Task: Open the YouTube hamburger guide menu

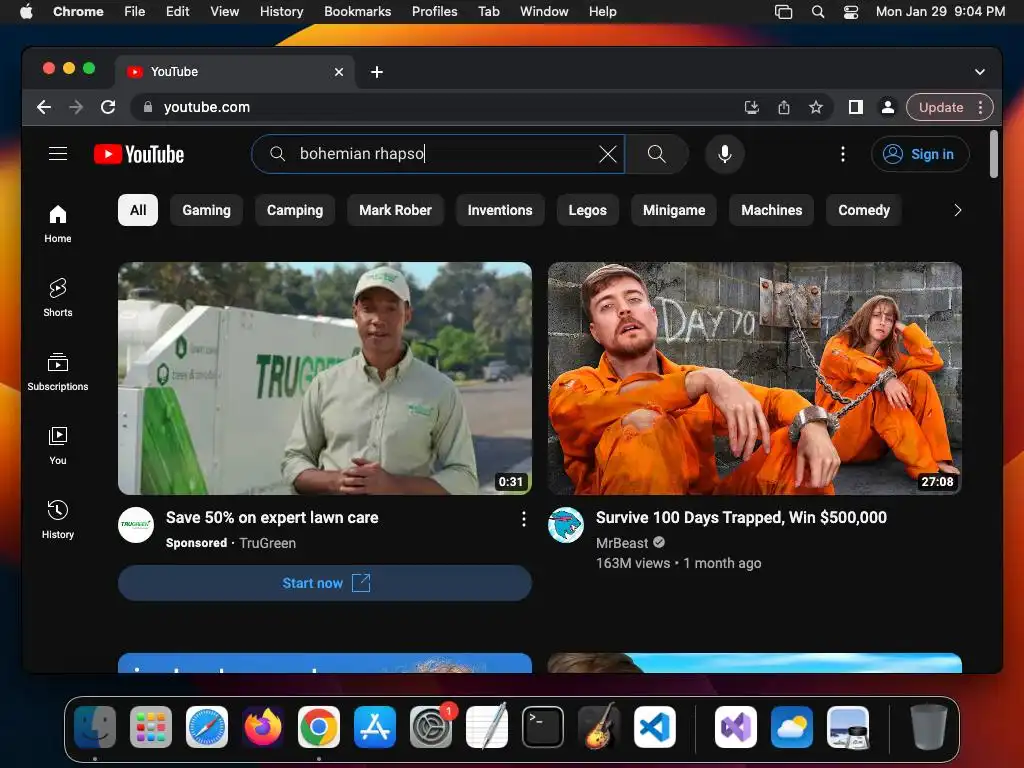Action: click(x=58, y=153)
